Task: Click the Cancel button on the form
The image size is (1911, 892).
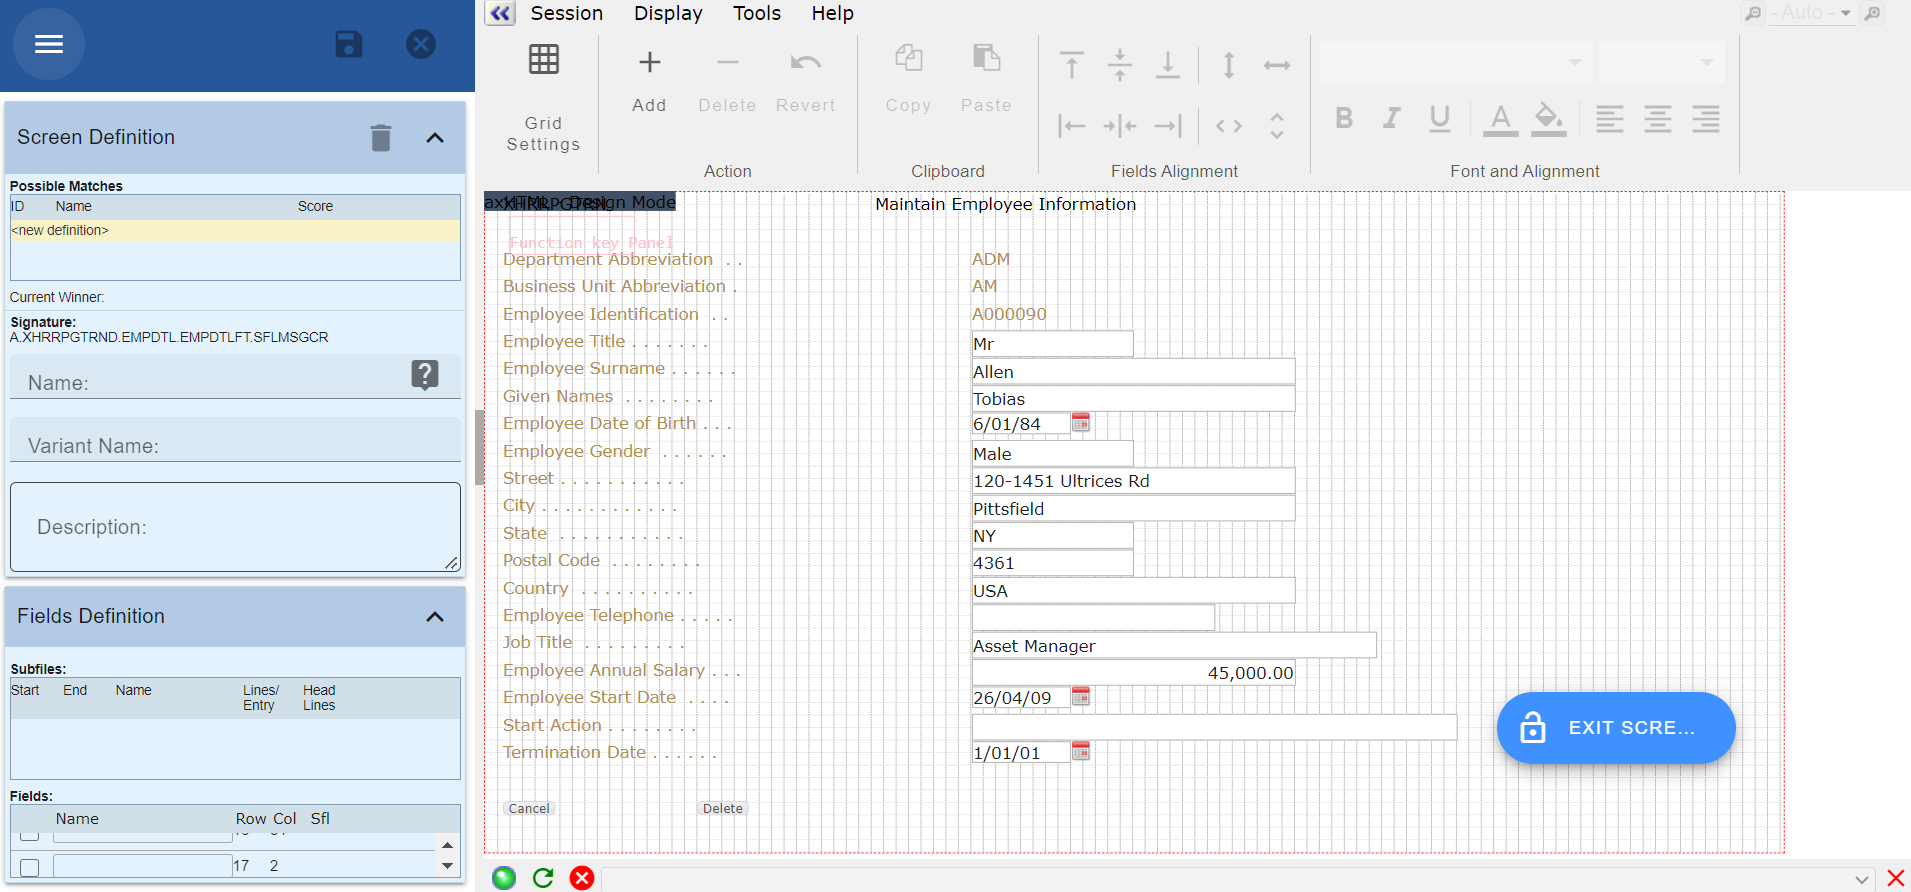Action: pyautogui.click(x=529, y=809)
